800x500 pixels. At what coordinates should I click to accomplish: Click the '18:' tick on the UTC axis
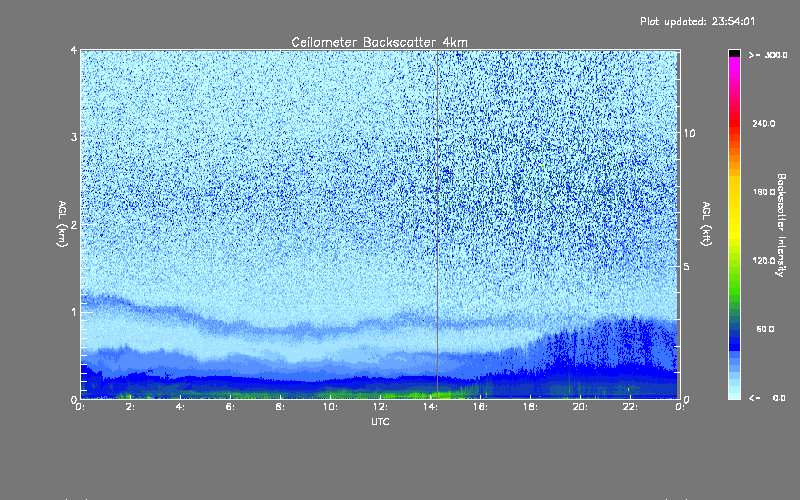530,407
